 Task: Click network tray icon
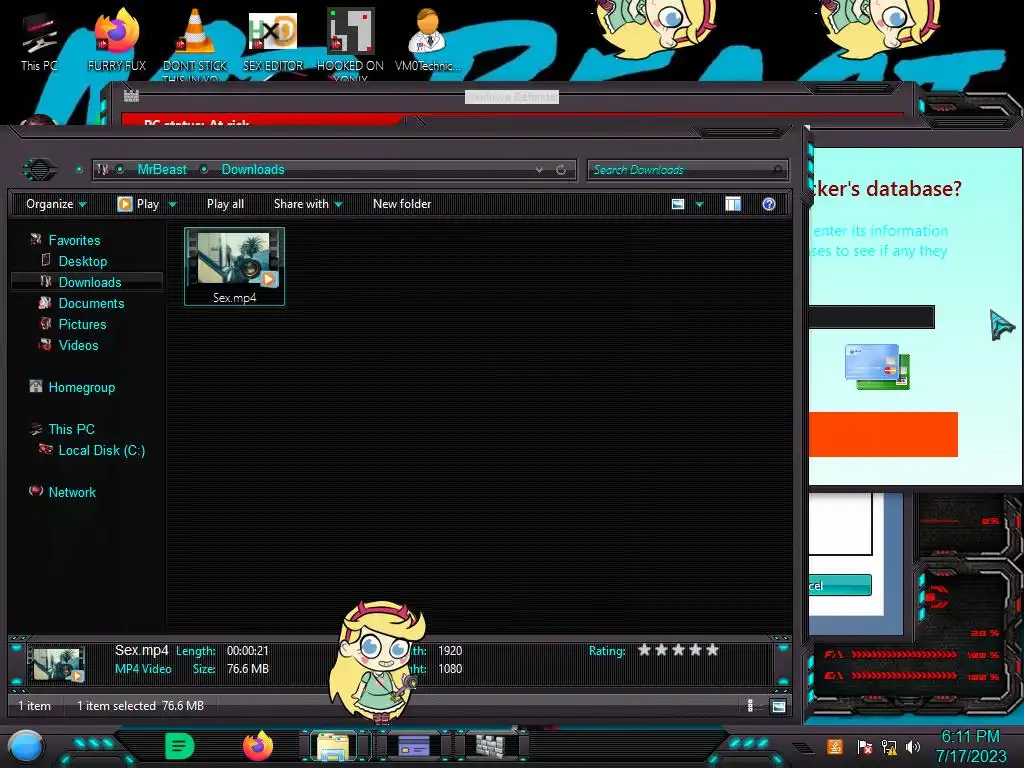pyautogui.click(x=888, y=746)
